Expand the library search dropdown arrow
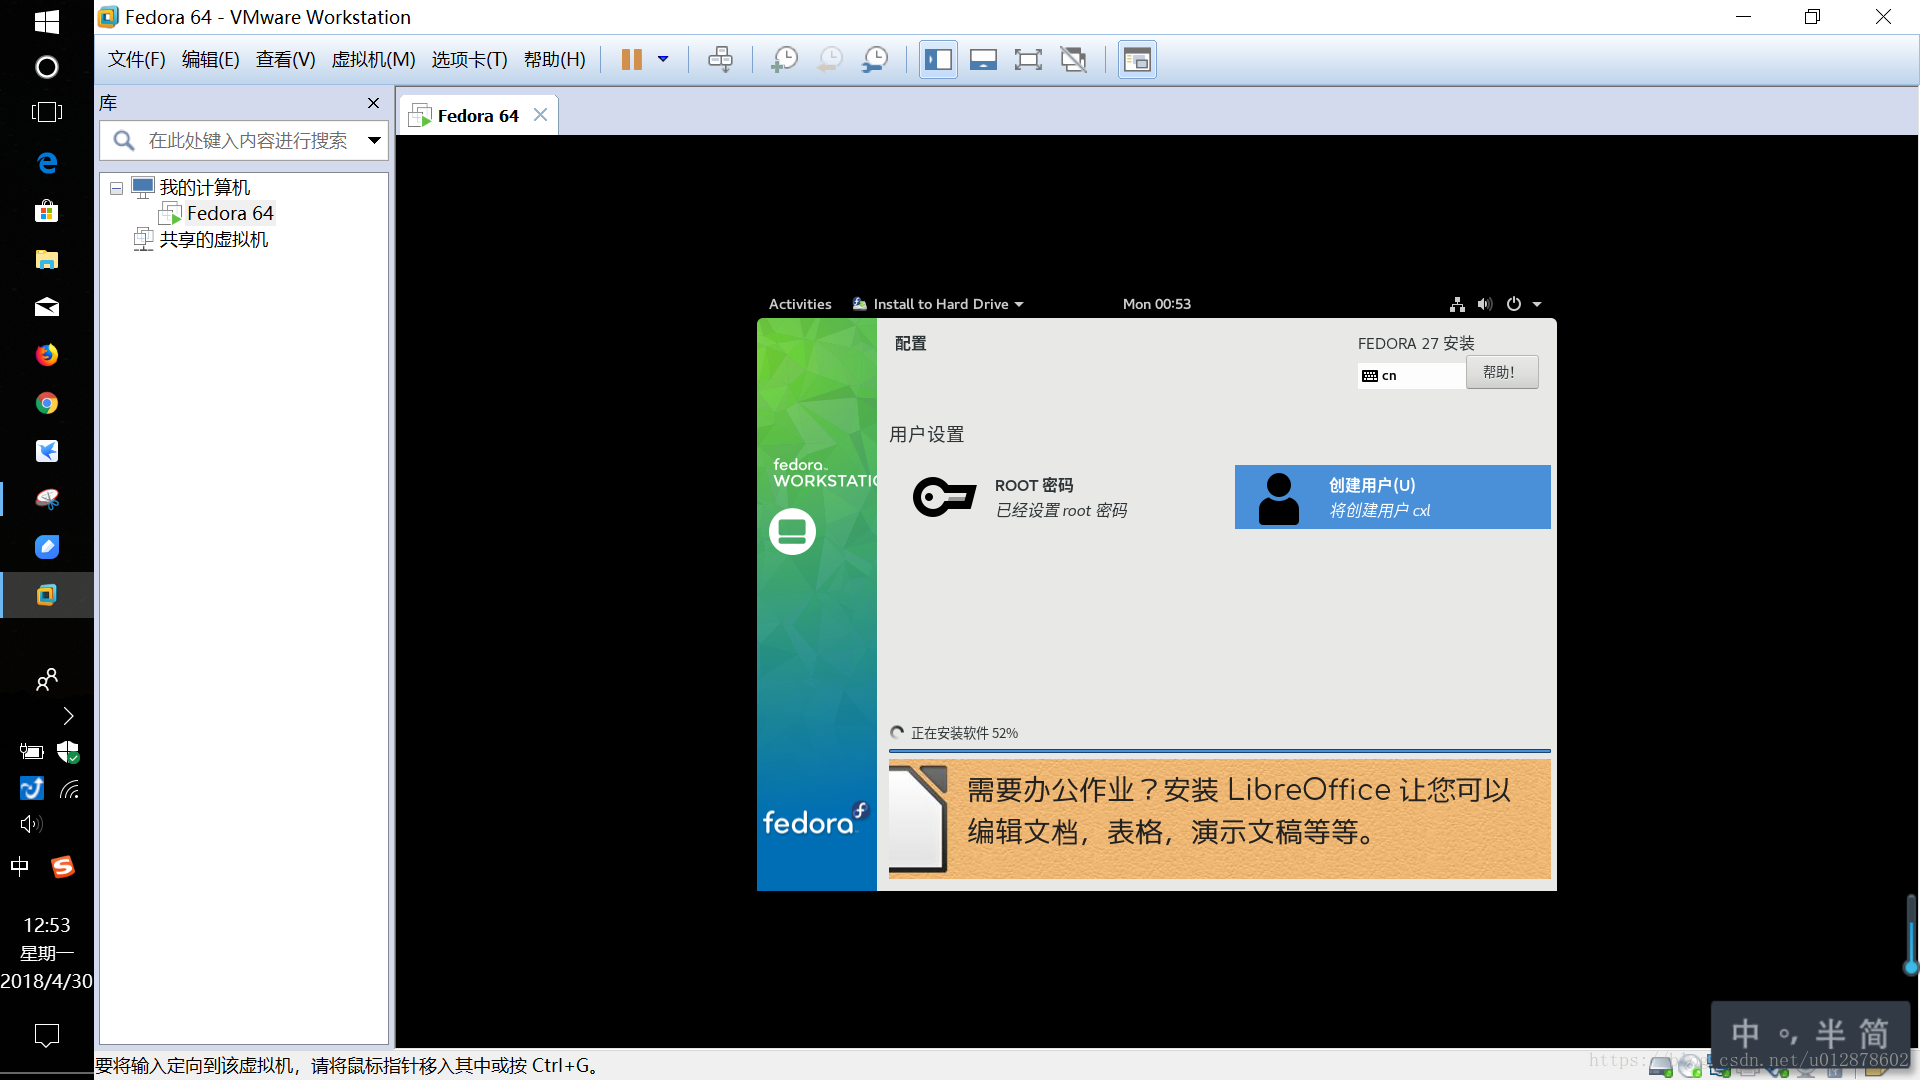The height and width of the screenshot is (1080, 1920). point(374,141)
